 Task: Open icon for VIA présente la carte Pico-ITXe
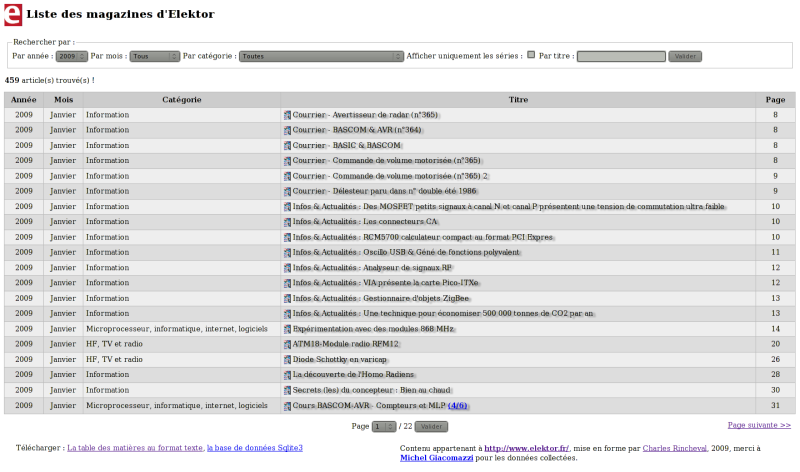287,284
